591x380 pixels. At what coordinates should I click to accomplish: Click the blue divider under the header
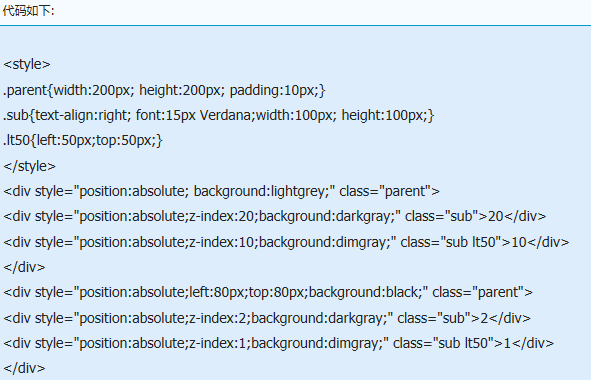pyautogui.click(x=296, y=26)
